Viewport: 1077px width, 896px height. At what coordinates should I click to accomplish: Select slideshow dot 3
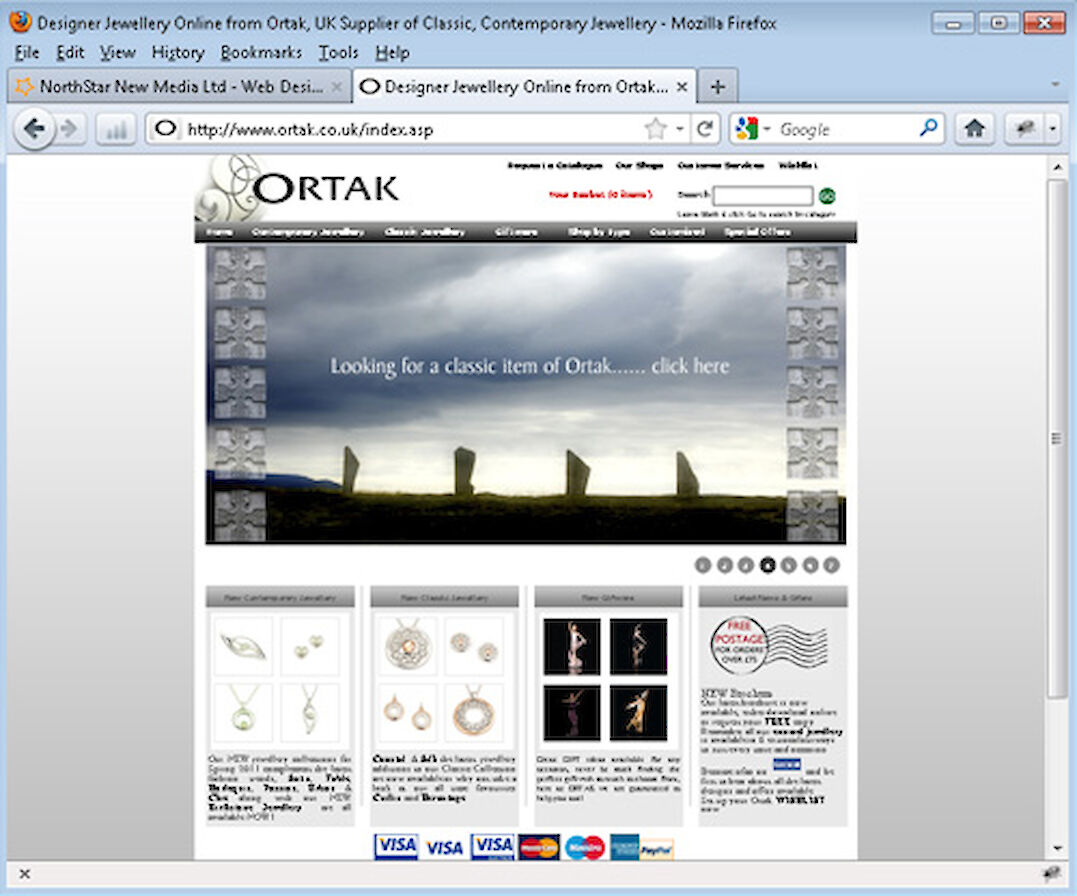(746, 565)
